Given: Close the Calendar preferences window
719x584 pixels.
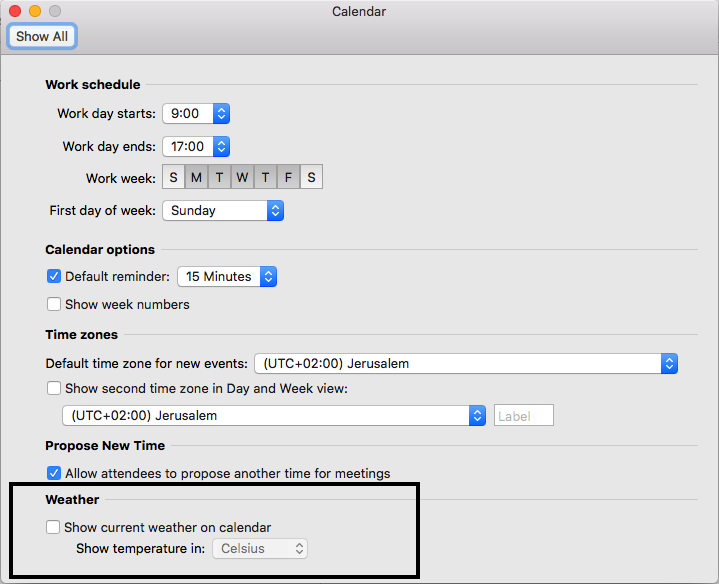Looking at the screenshot, I should pos(15,11).
